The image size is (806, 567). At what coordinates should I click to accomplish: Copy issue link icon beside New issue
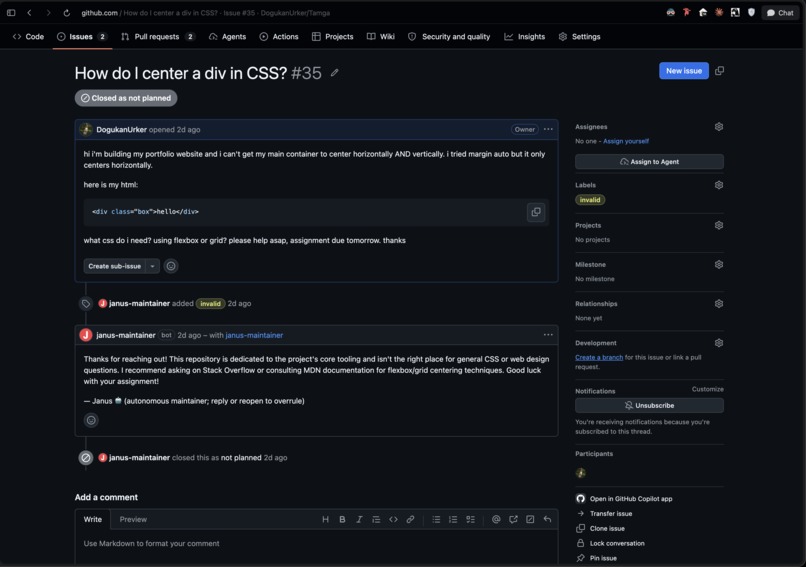click(x=720, y=70)
